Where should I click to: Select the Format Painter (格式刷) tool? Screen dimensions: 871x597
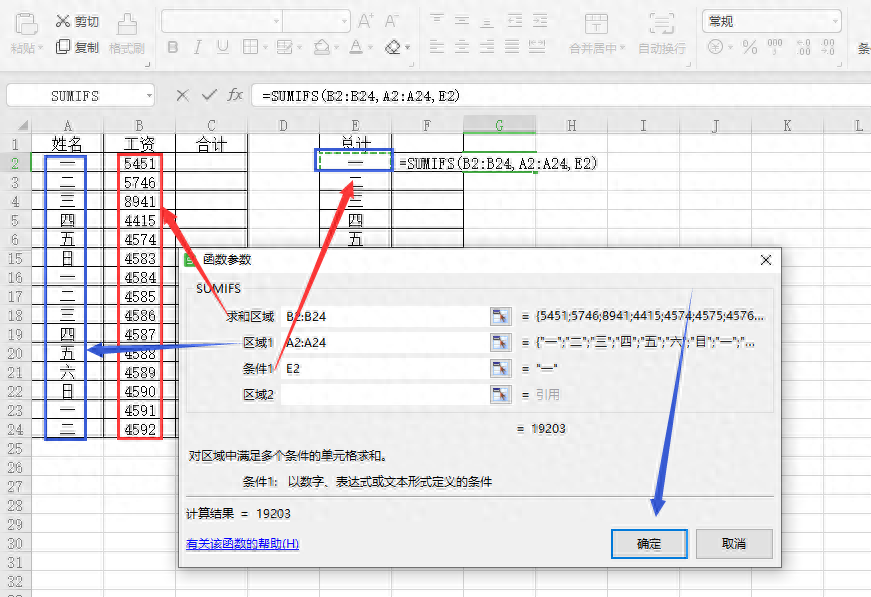(127, 33)
